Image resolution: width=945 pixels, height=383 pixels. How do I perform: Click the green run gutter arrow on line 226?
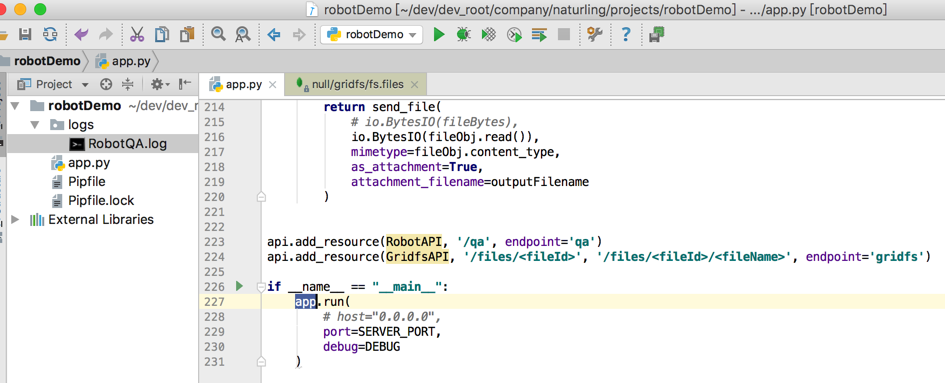(x=239, y=286)
